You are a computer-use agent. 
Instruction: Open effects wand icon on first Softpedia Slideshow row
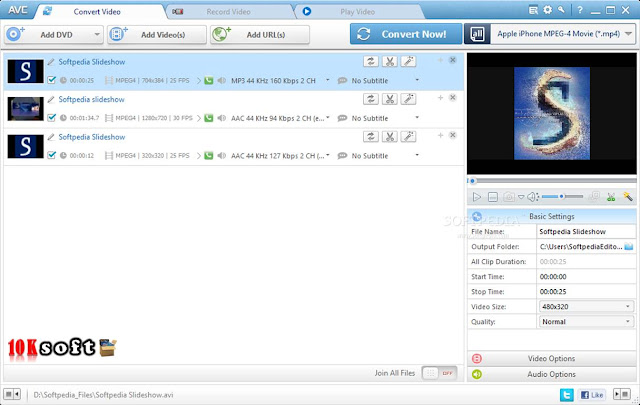408,62
